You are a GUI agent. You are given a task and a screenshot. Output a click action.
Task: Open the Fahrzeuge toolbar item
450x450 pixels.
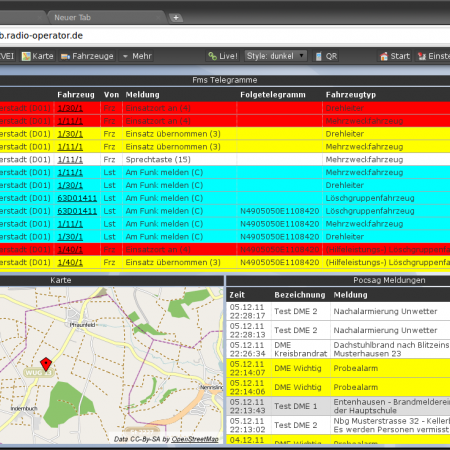(88, 56)
